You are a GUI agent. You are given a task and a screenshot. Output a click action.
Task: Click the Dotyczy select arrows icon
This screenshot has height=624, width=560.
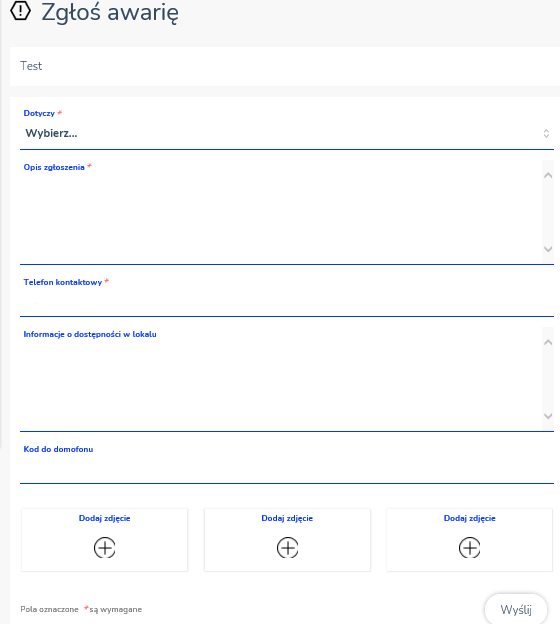tap(546, 133)
